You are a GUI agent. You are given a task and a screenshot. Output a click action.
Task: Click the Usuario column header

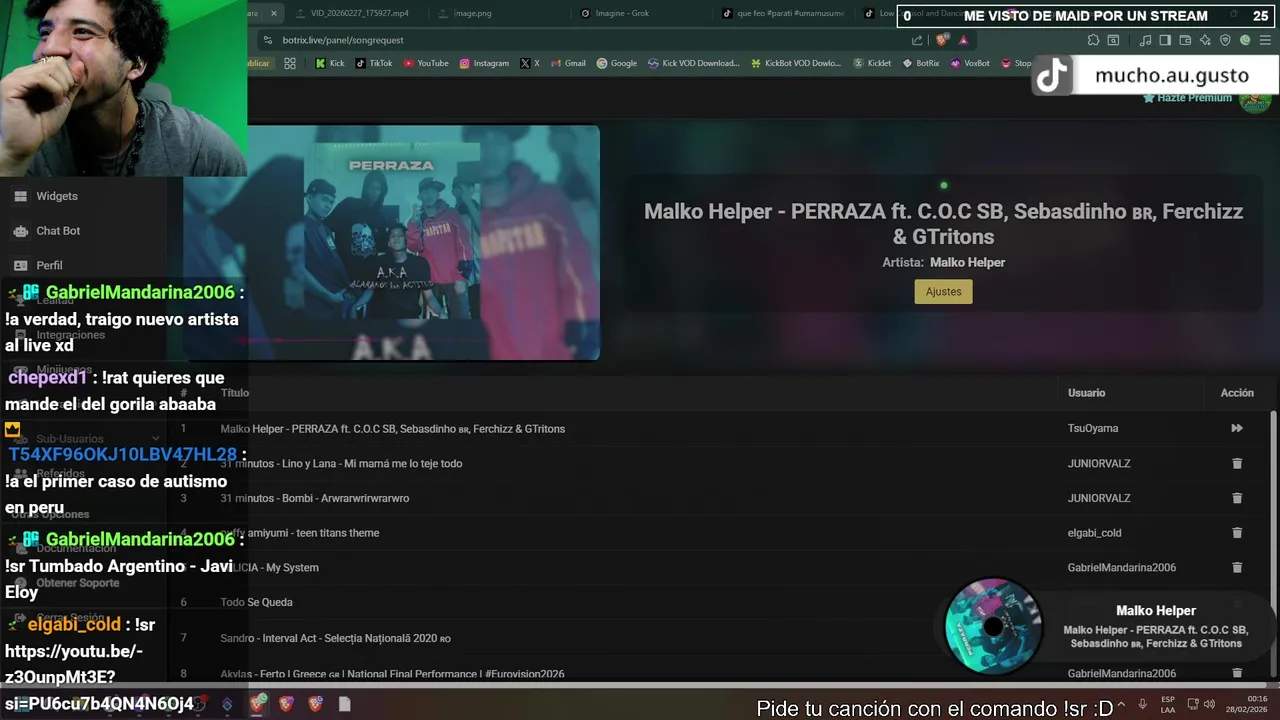(x=1086, y=393)
